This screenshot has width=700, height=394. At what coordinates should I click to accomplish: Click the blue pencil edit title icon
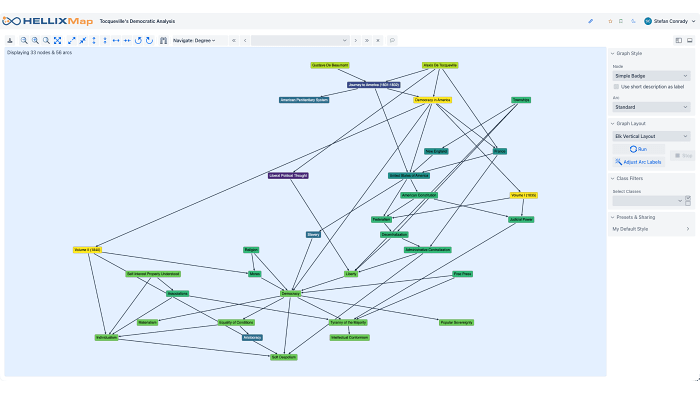(591, 21)
